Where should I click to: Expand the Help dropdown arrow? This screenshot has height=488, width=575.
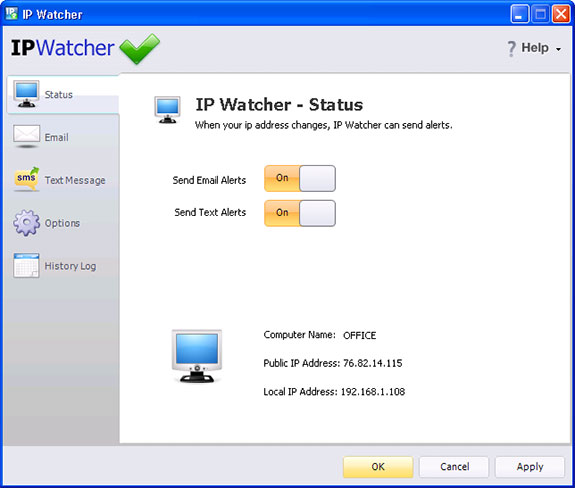click(x=558, y=49)
